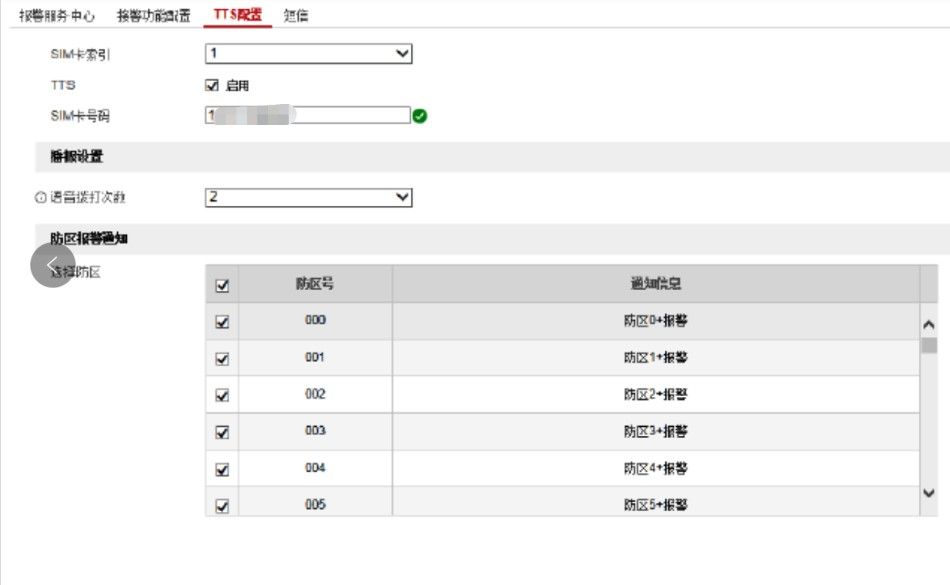Uncheck the checkbox for zone 000

coord(222,322)
